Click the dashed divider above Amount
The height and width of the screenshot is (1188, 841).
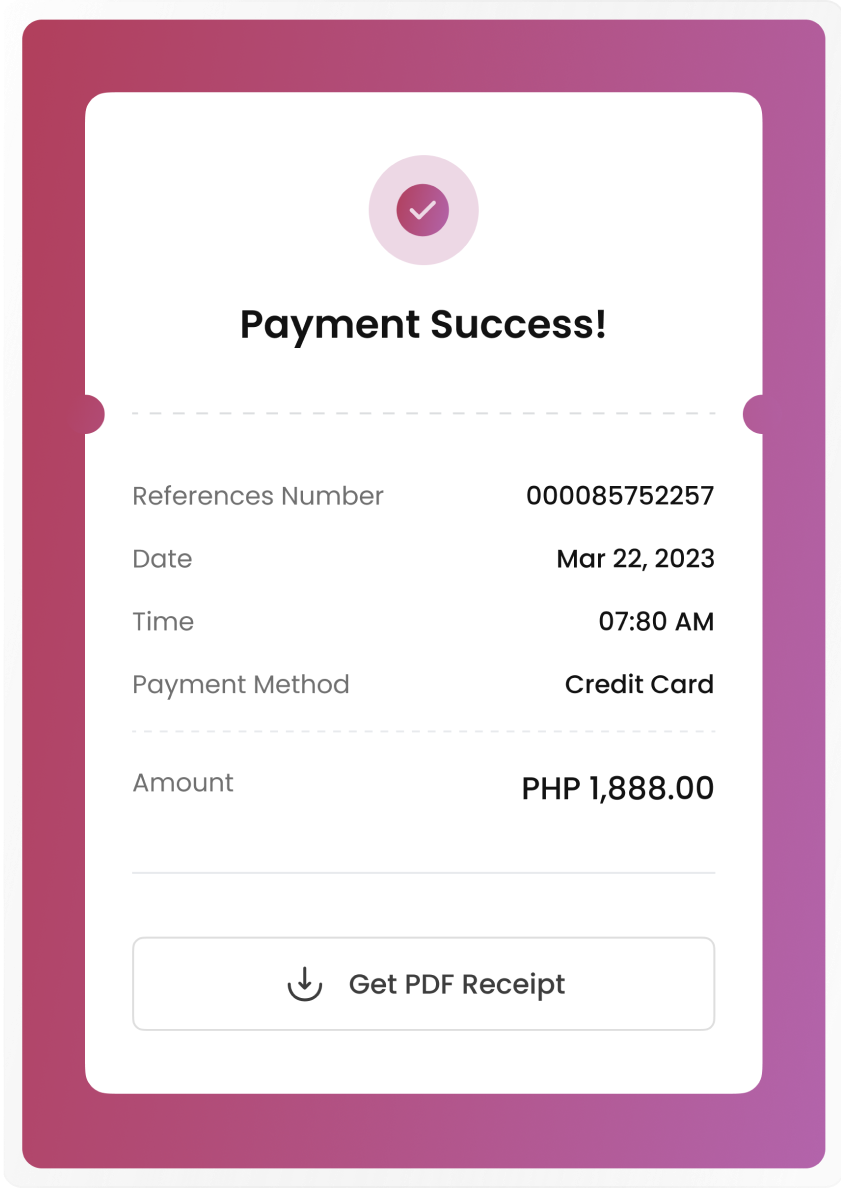423,731
